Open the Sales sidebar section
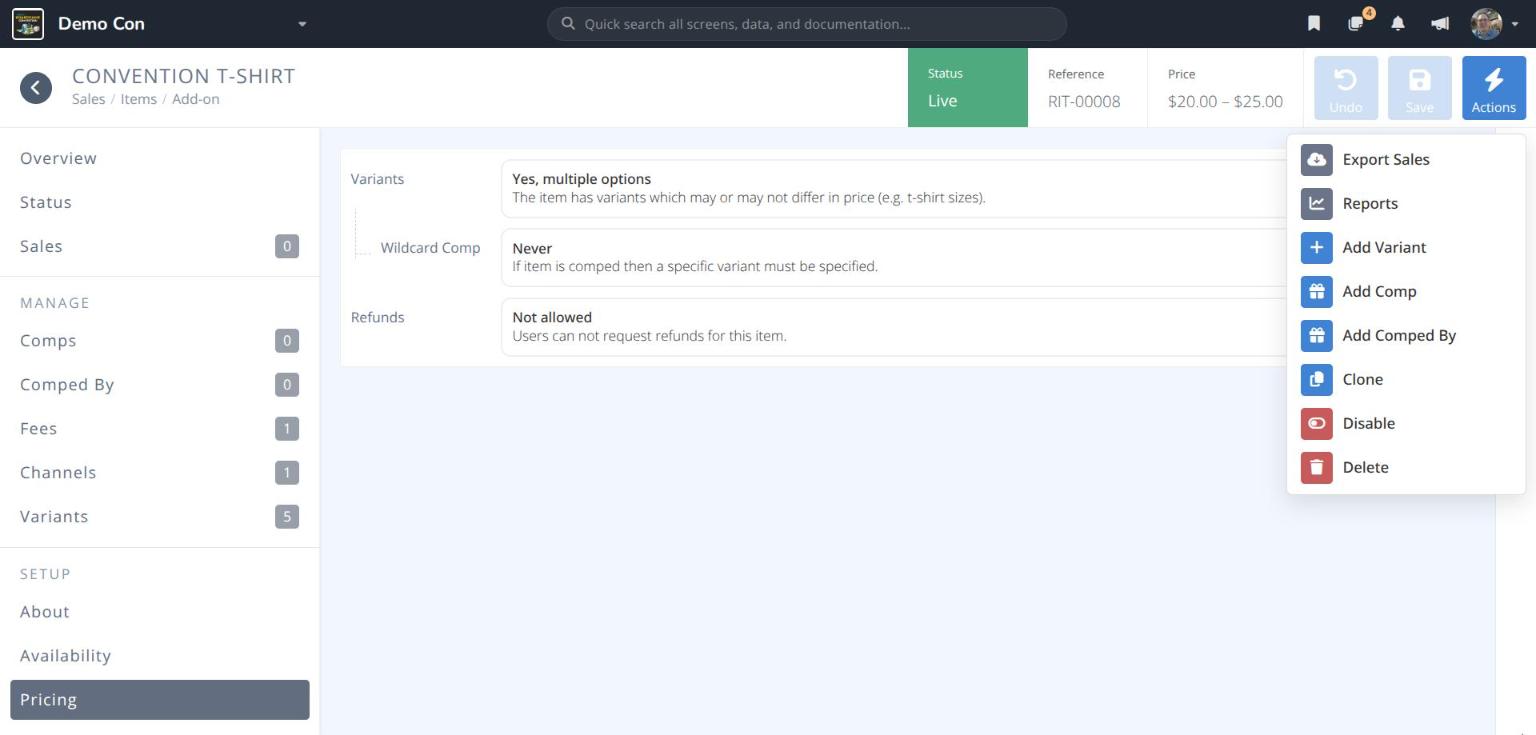Viewport: 1536px width, 735px height. [160, 246]
